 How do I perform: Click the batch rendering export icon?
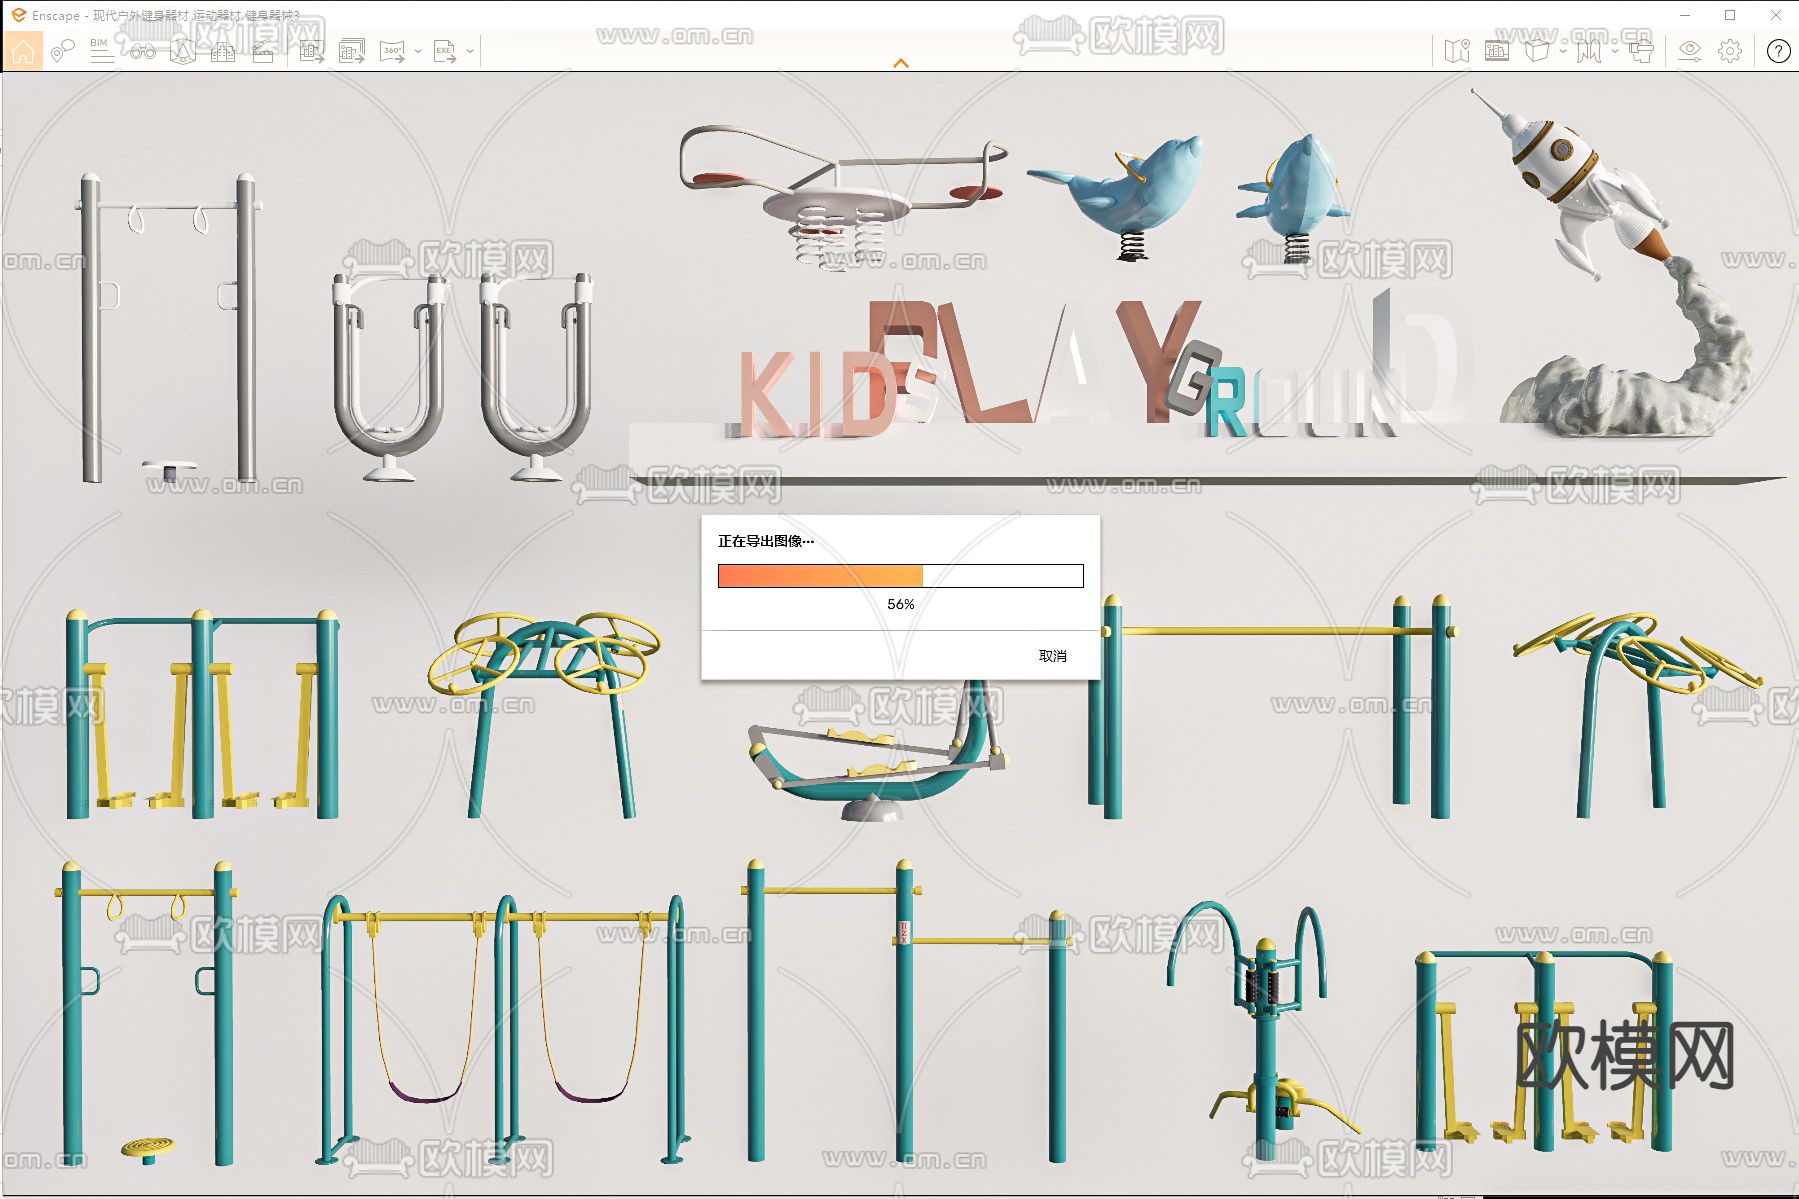351,51
